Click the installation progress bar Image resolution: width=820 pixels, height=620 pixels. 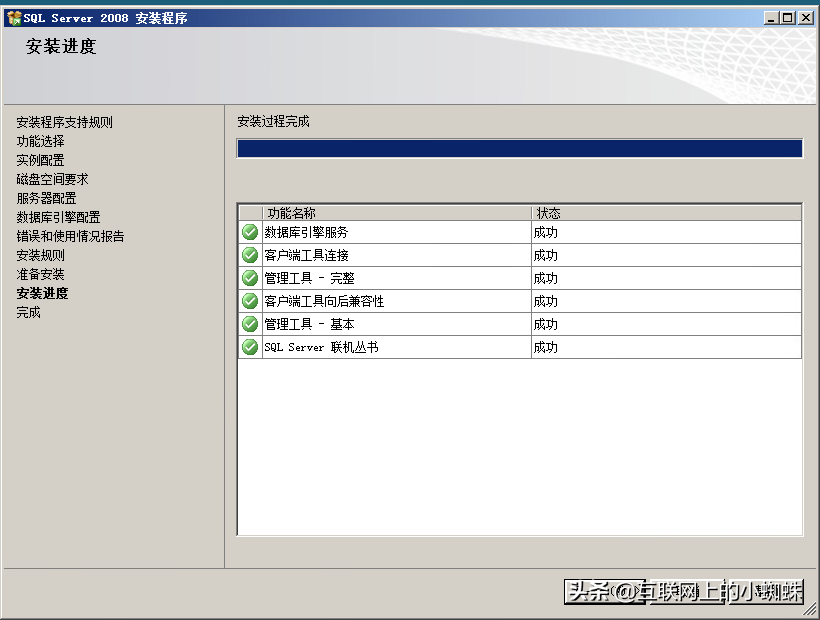[518, 148]
